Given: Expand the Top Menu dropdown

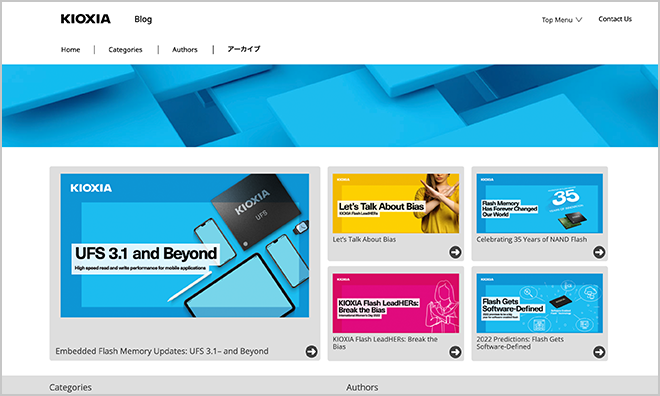Looking at the screenshot, I should pyautogui.click(x=562, y=20).
